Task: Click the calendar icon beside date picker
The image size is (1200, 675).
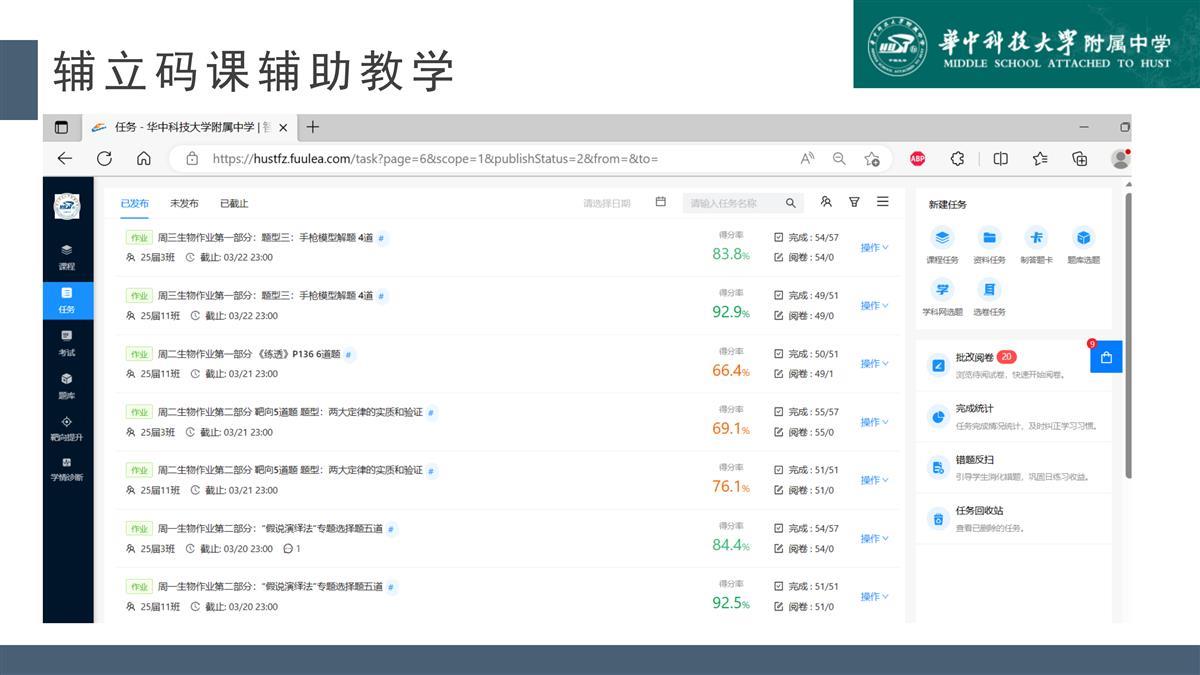Action: coord(661,202)
